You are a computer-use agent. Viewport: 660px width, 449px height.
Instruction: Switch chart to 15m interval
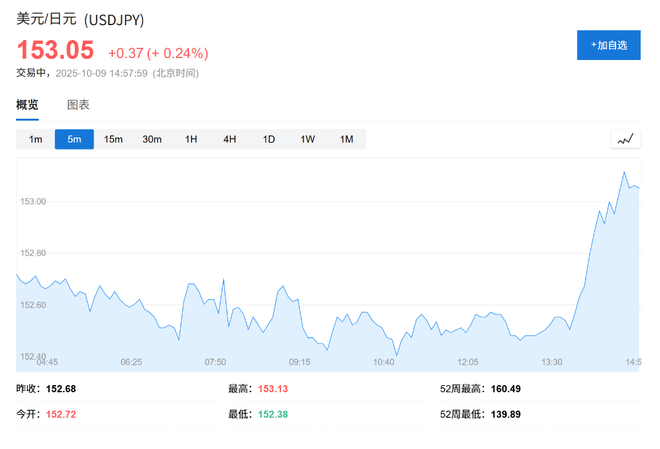113,139
